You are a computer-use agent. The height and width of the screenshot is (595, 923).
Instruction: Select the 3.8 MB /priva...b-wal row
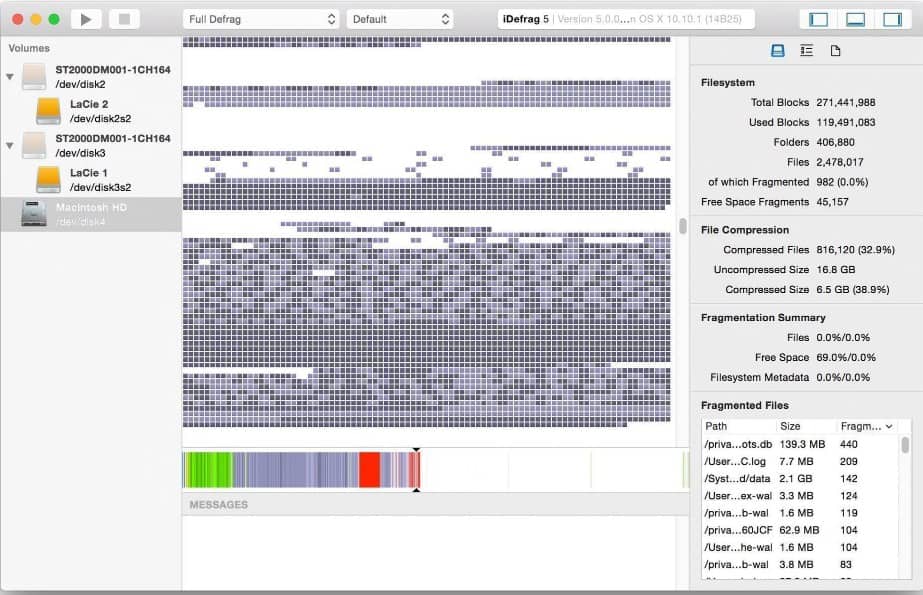click(x=800, y=564)
